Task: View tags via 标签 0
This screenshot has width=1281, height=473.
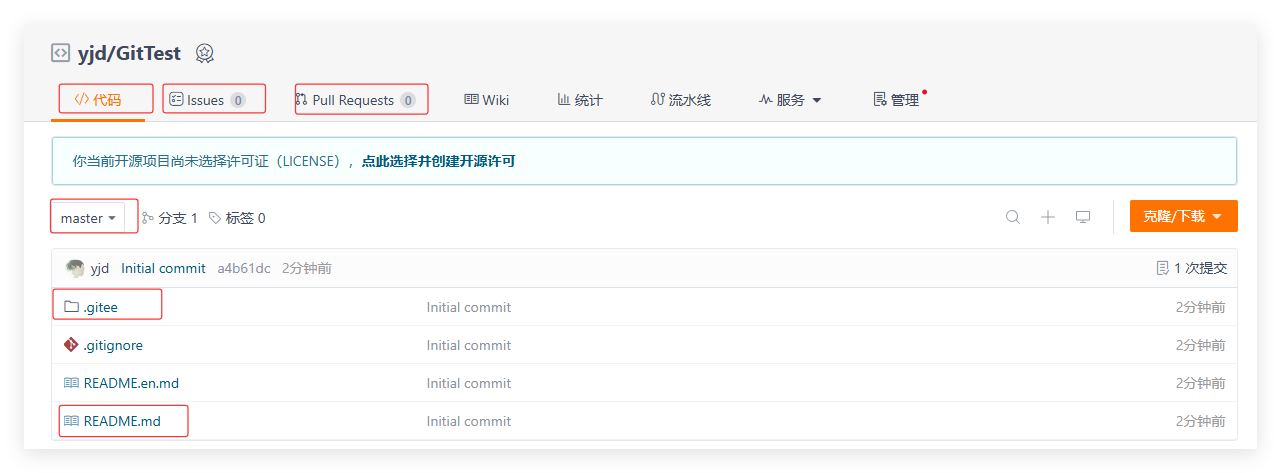Action: coord(237,217)
